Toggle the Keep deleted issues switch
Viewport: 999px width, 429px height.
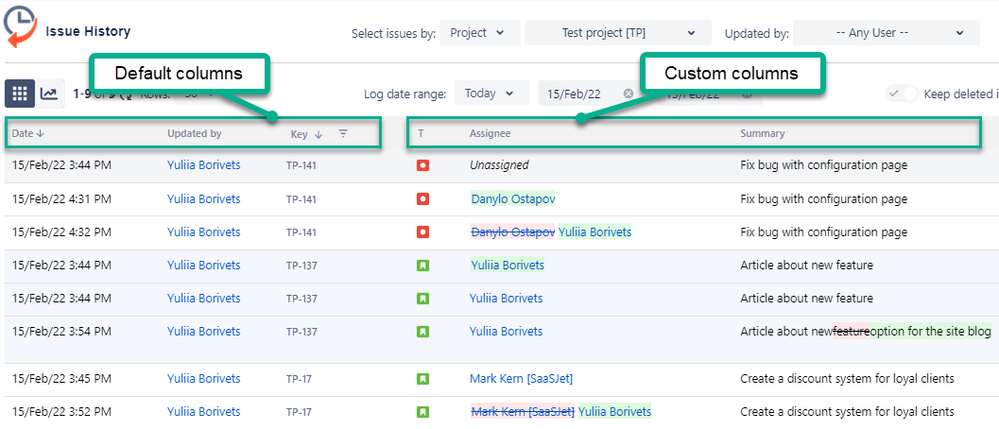(902, 94)
